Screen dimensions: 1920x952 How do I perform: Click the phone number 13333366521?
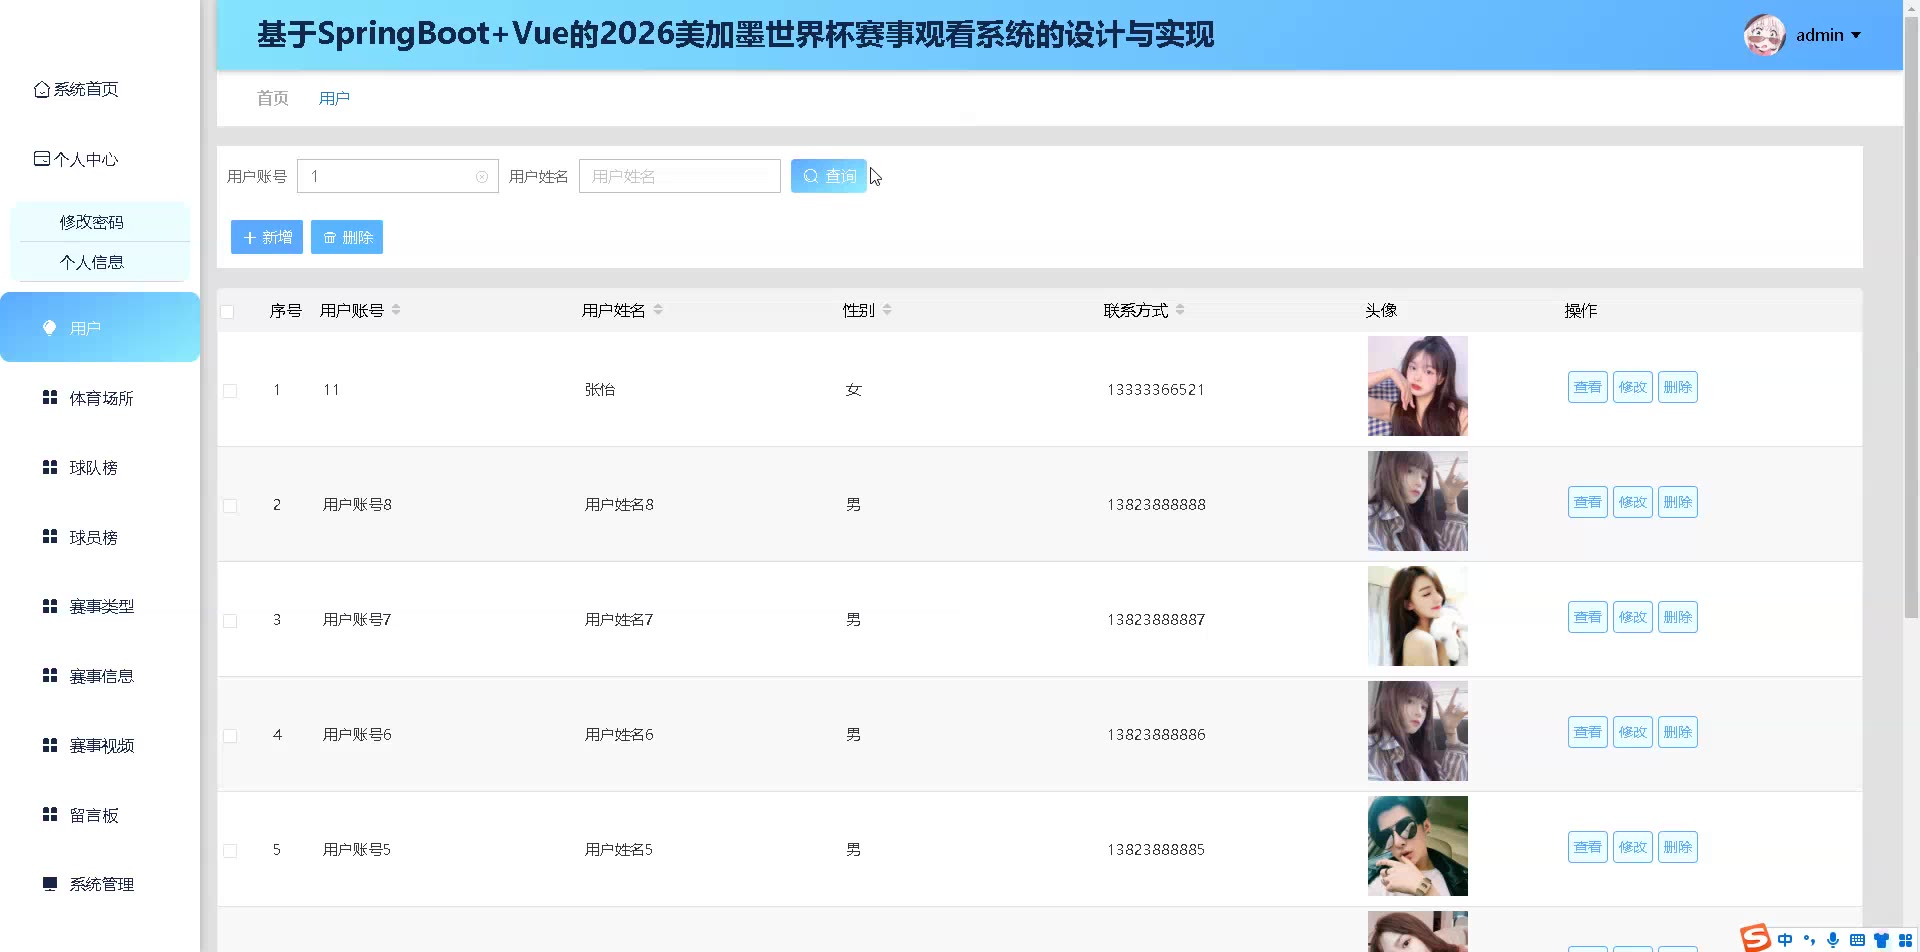(1156, 390)
